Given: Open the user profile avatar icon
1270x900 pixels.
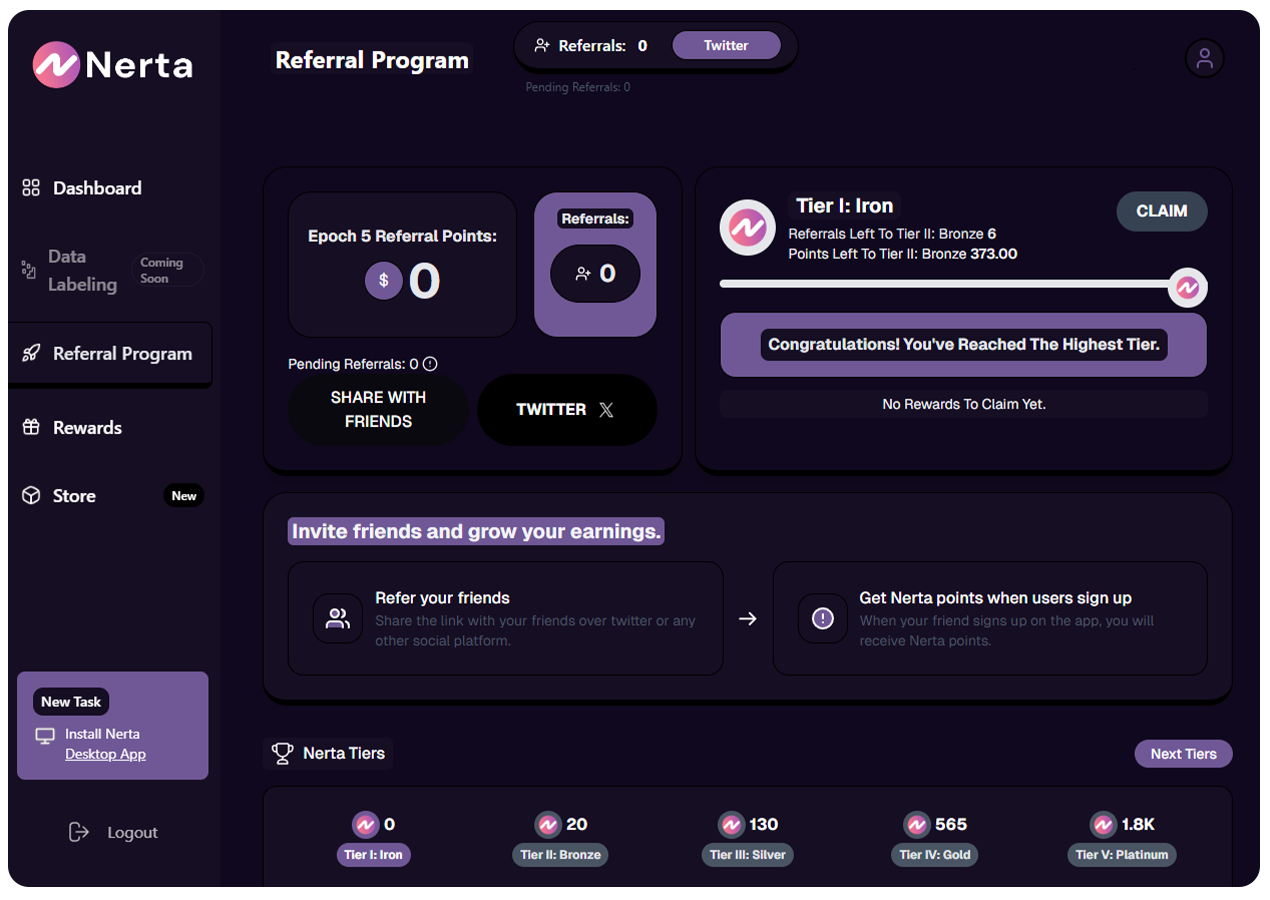Looking at the screenshot, I should tap(1204, 59).
